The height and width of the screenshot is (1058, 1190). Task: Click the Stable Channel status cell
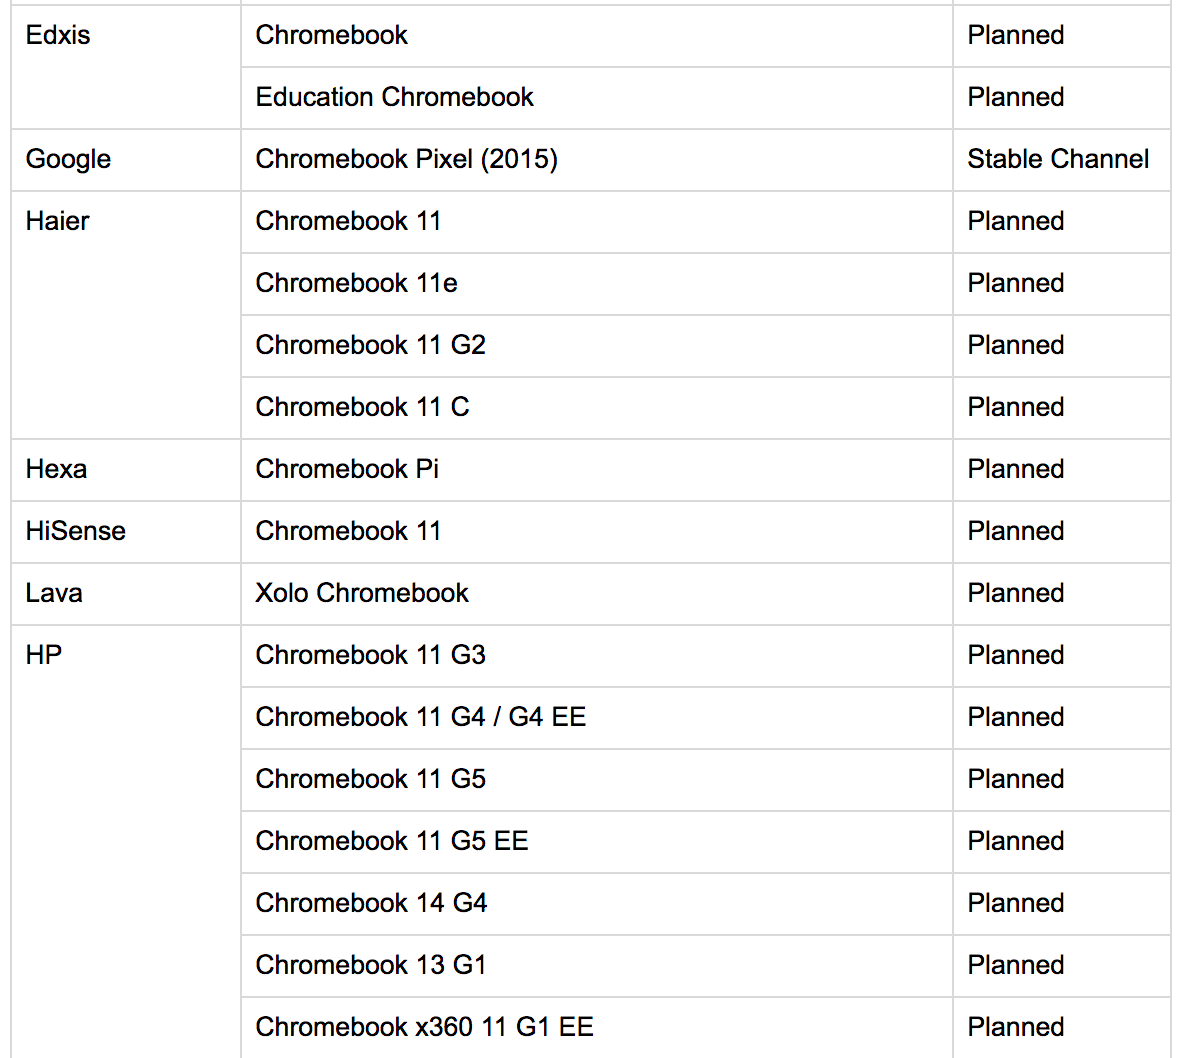click(1058, 159)
